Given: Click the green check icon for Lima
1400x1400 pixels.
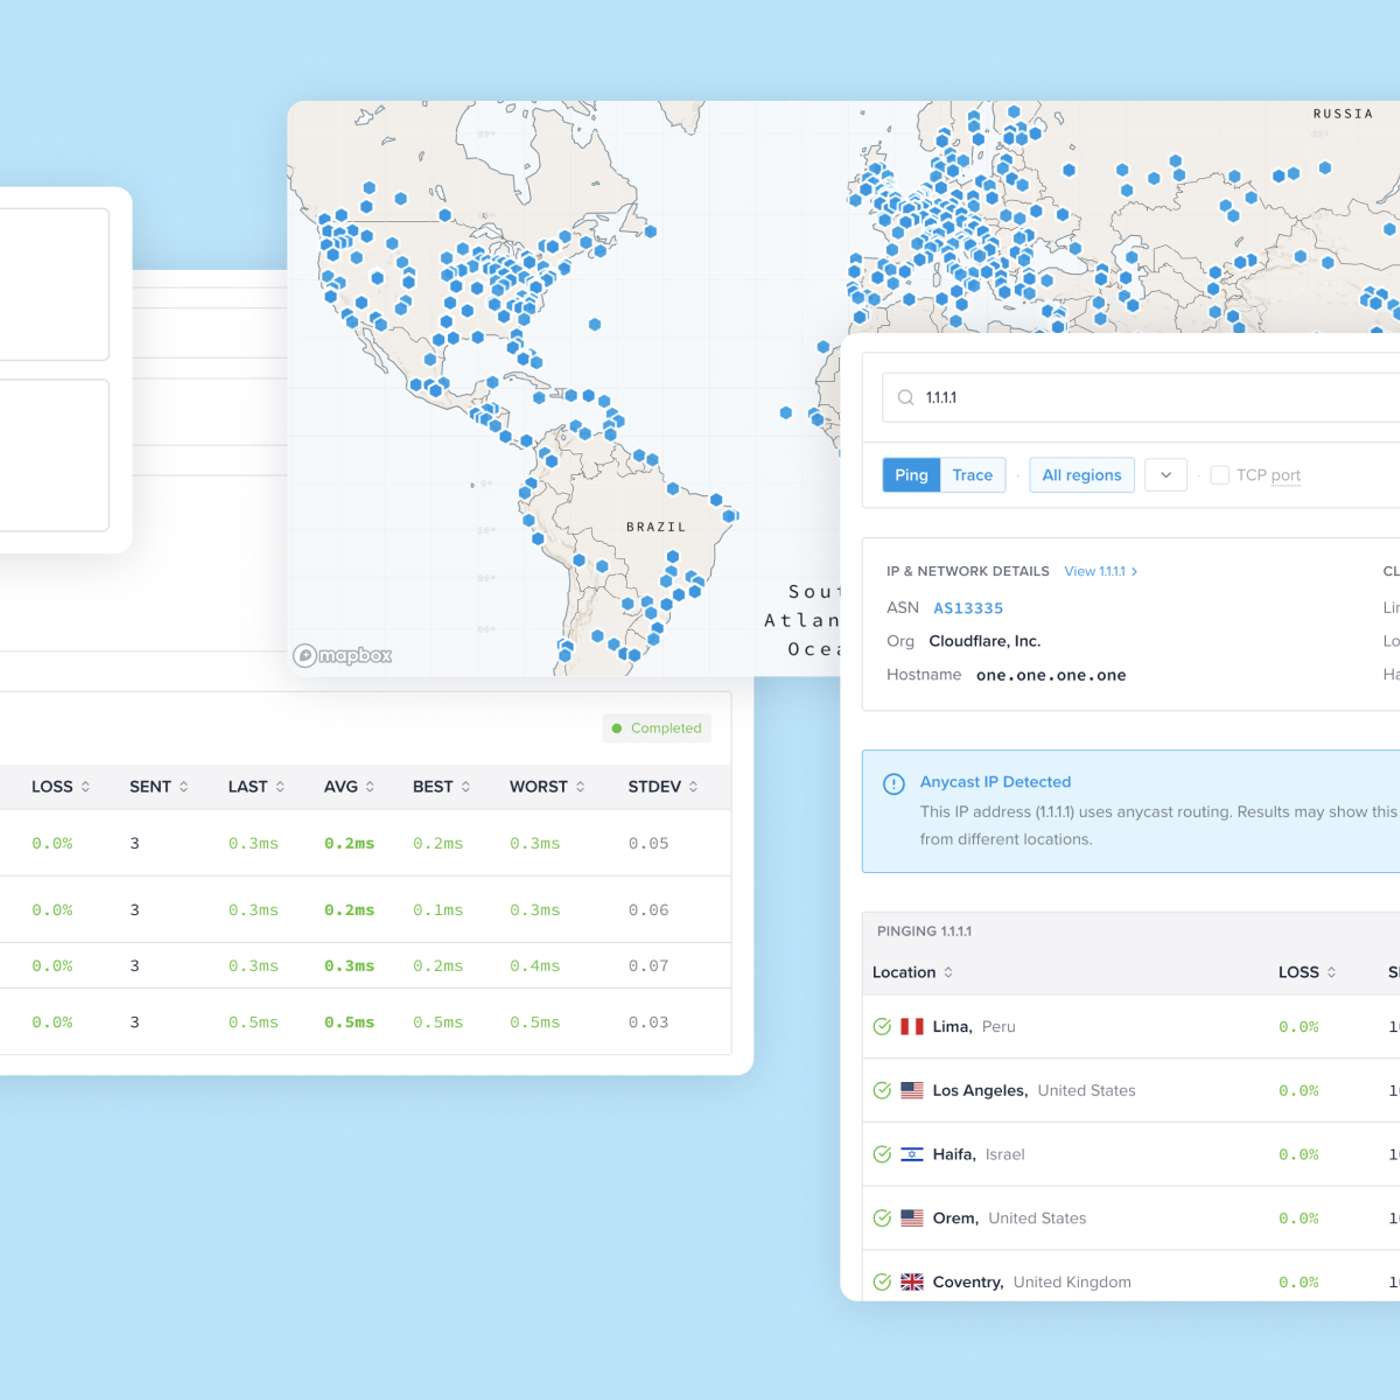Looking at the screenshot, I should tap(882, 1027).
